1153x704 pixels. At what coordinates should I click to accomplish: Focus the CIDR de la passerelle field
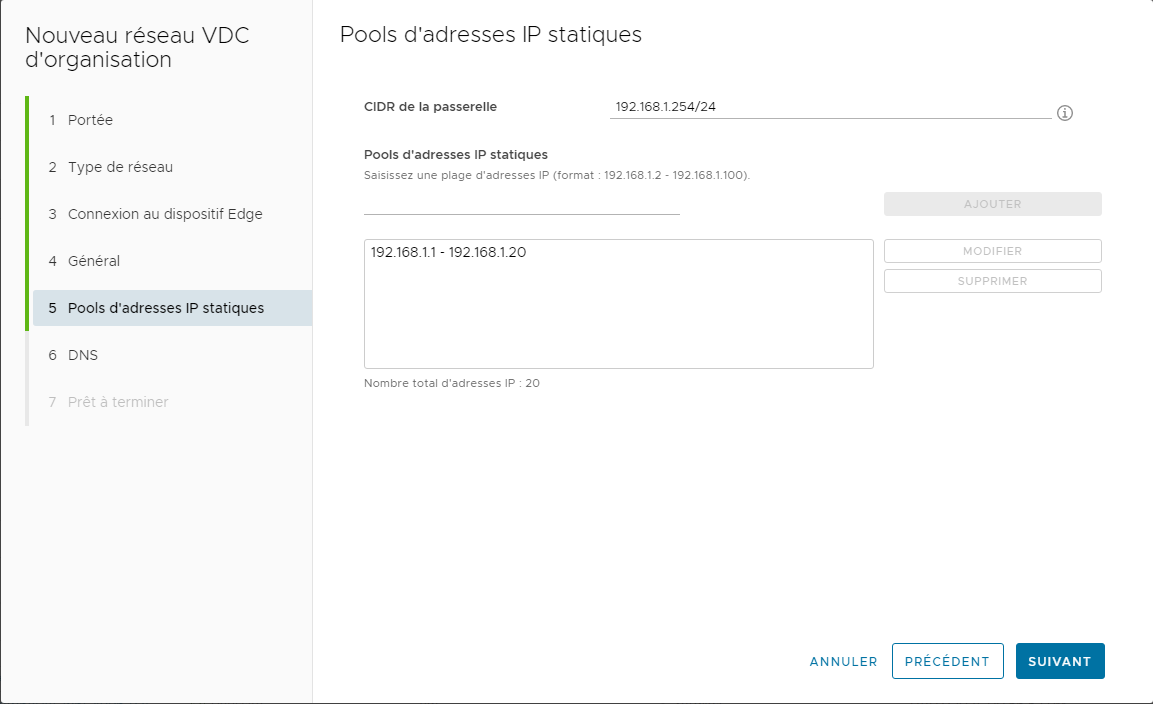coord(830,107)
